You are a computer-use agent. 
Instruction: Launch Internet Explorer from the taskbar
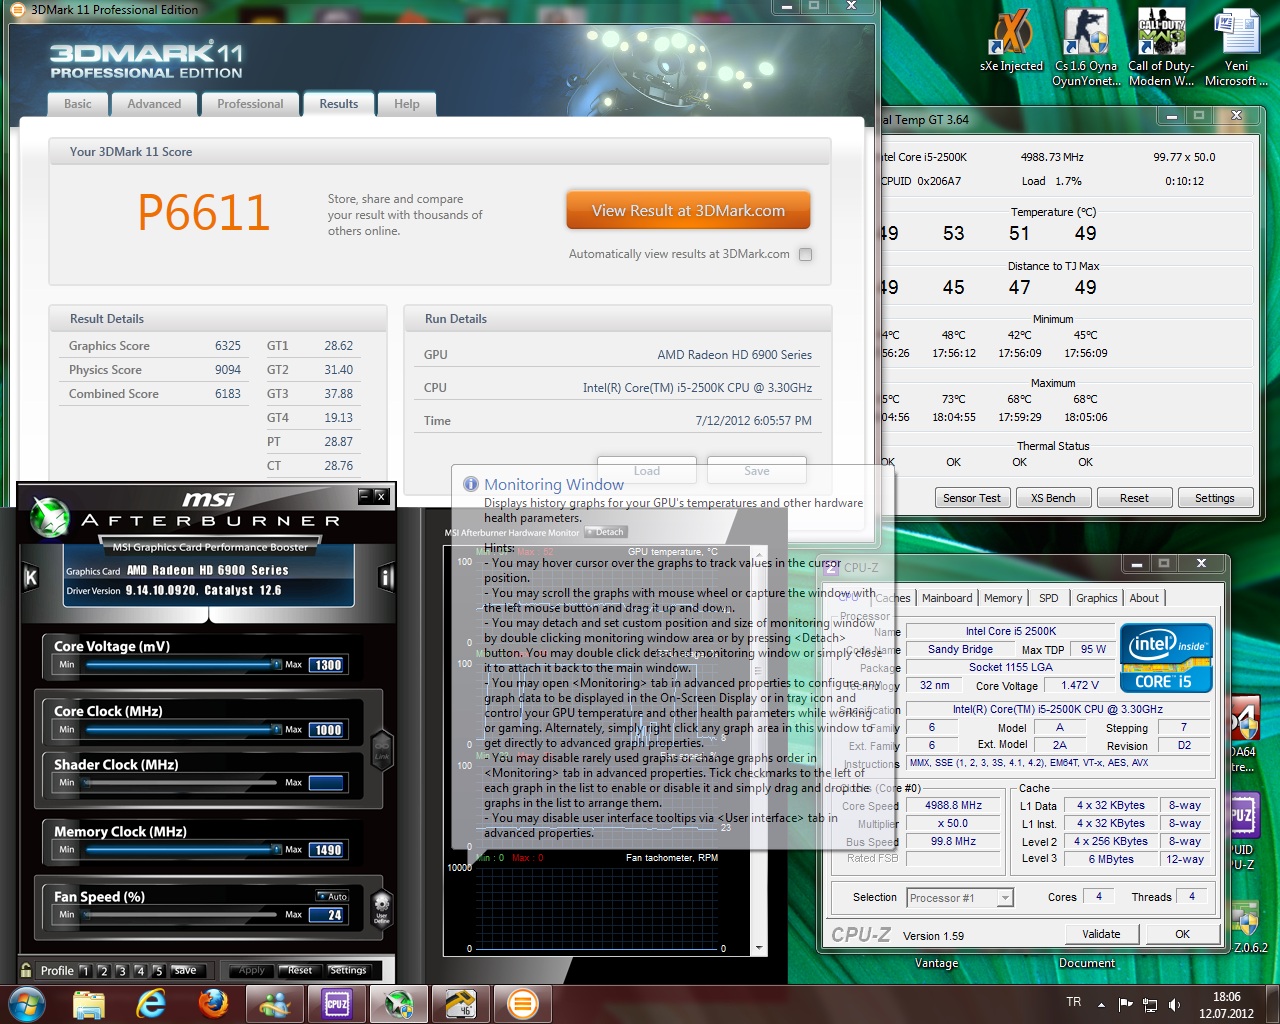pos(151,1004)
